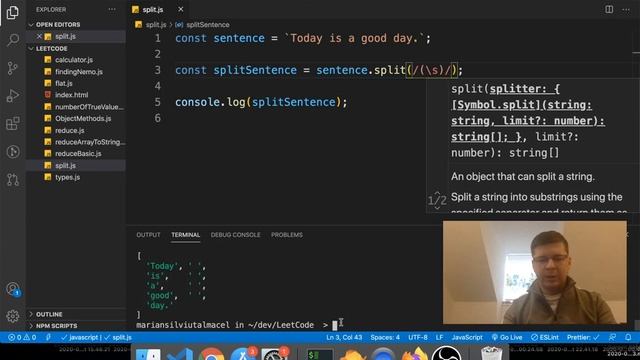
Task: Switch to the Output panel tab
Action: coord(148,235)
